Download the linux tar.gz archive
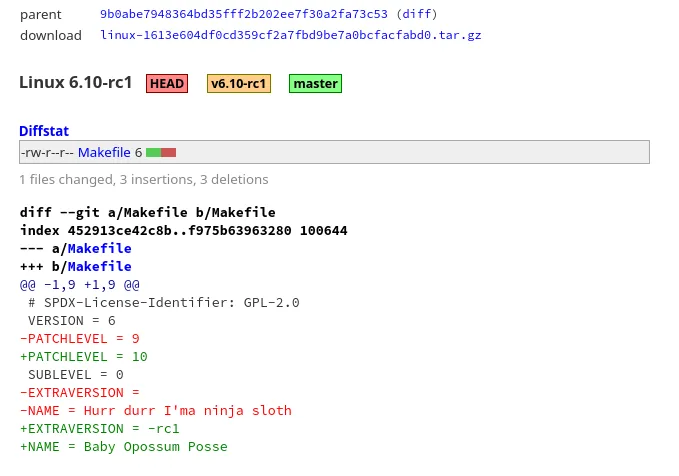 pos(291,35)
